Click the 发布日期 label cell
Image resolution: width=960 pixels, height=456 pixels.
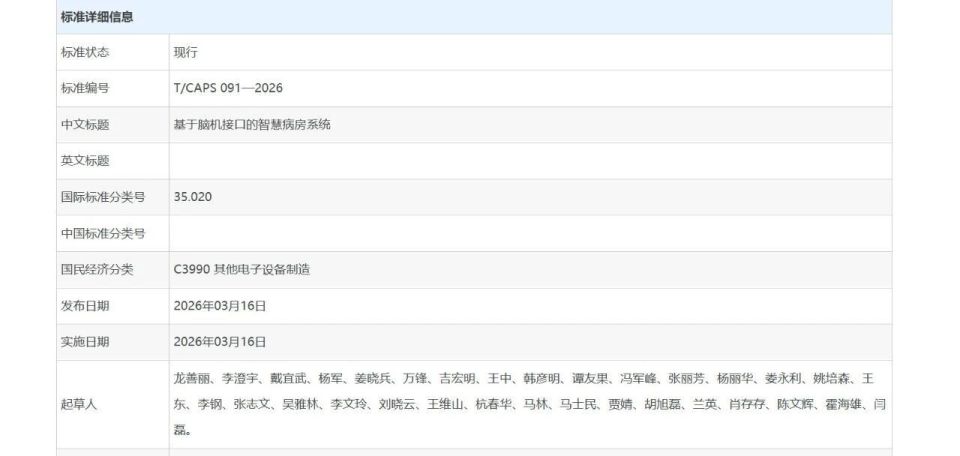113,306
